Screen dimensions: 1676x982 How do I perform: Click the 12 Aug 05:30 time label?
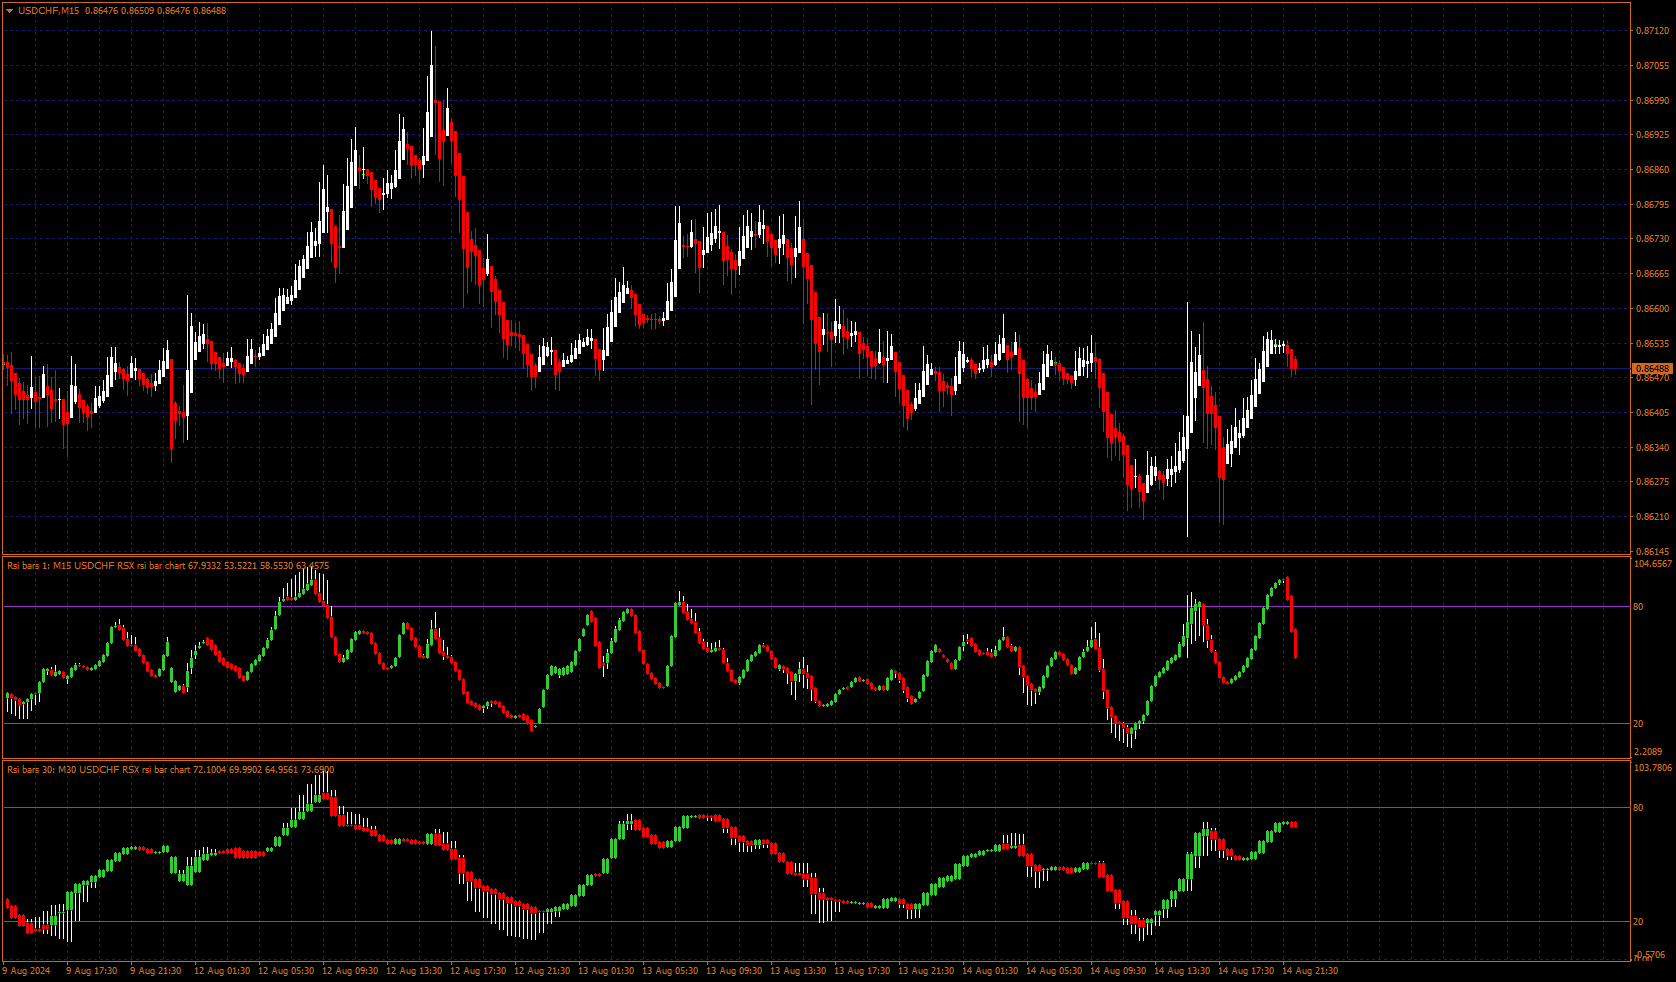(286, 971)
